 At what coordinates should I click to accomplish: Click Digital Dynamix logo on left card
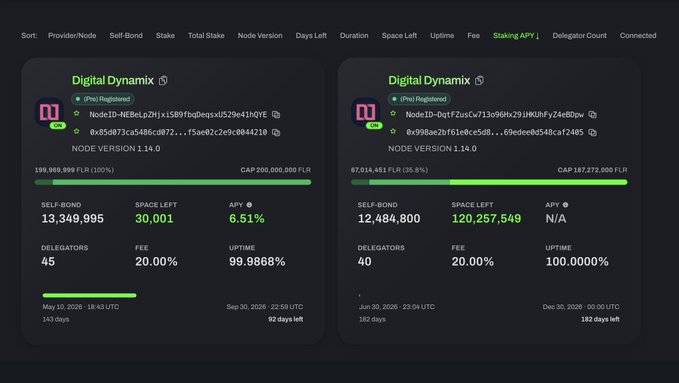tap(49, 112)
